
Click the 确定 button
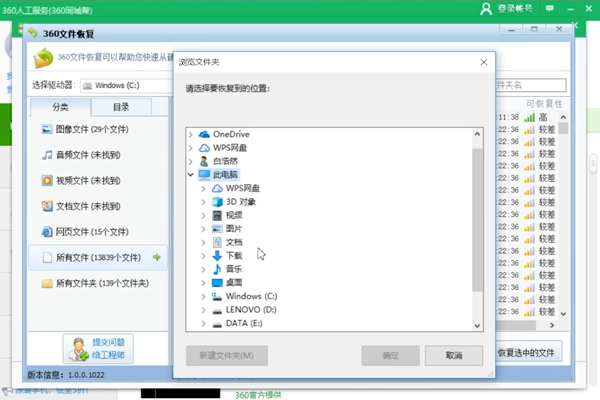pos(390,356)
